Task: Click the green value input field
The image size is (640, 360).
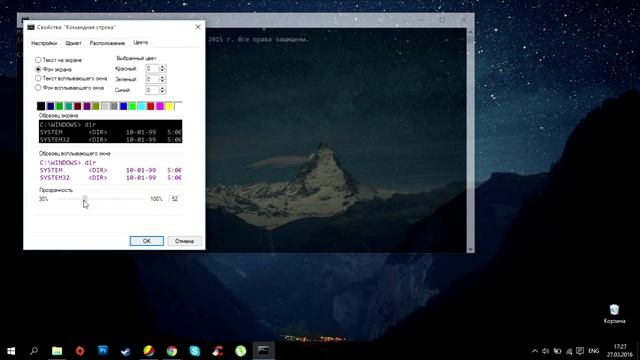Action: coord(152,79)
